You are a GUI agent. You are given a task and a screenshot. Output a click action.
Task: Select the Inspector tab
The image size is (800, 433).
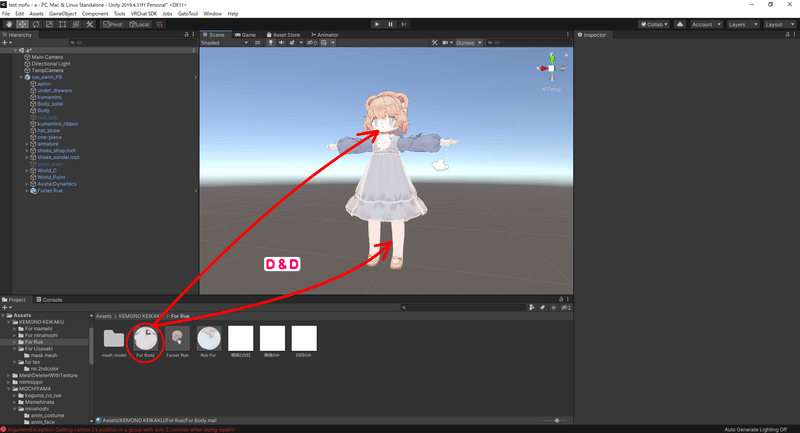pyautogui.click(x=592, y=35)
